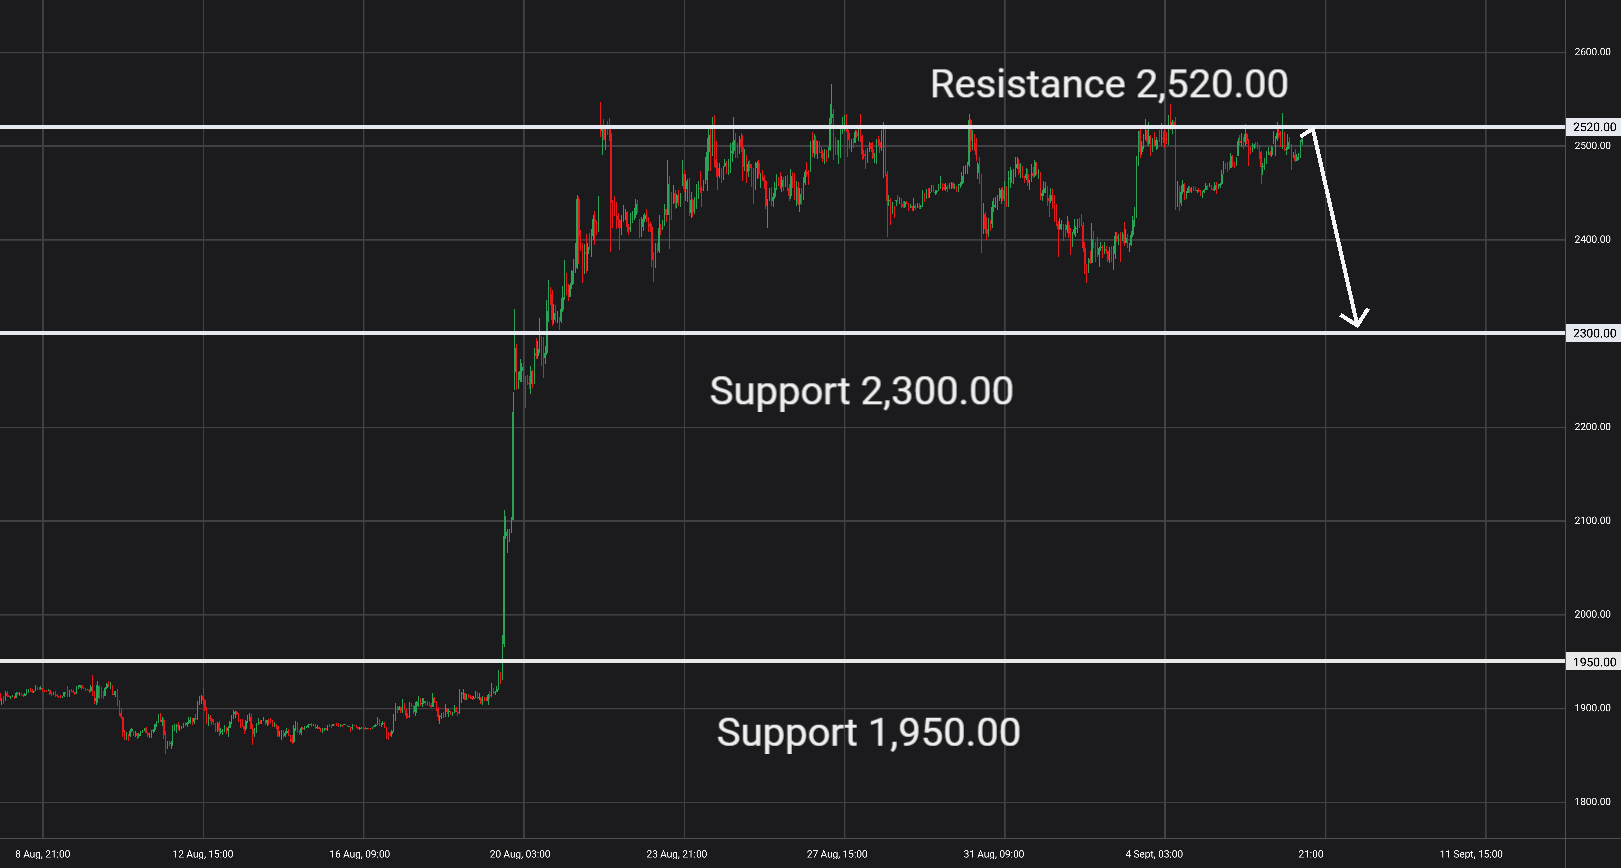Click the 4 Sept, 03:00 time label

(1154, 854)
